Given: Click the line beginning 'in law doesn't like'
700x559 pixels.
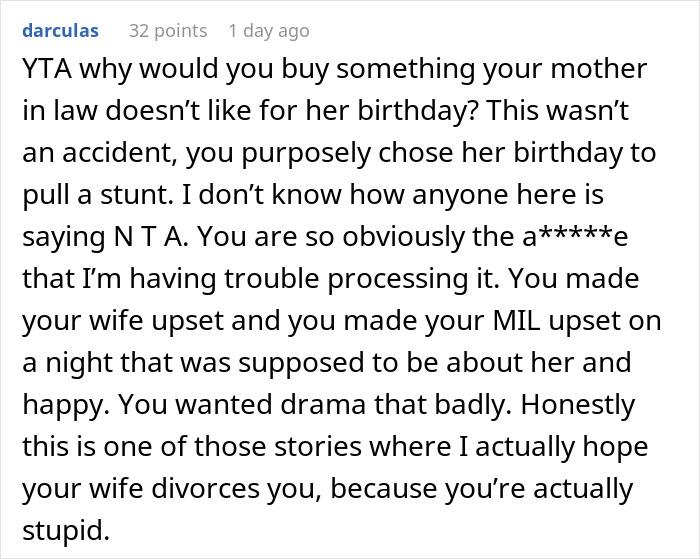Looking at the screenshot, I should coord(300,111).
